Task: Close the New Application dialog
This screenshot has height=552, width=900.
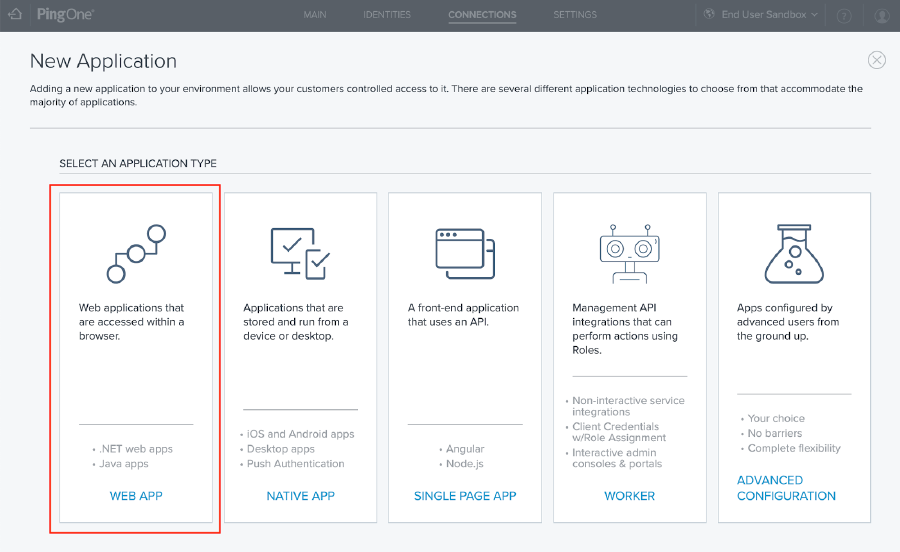Action: tap(876, 60)
